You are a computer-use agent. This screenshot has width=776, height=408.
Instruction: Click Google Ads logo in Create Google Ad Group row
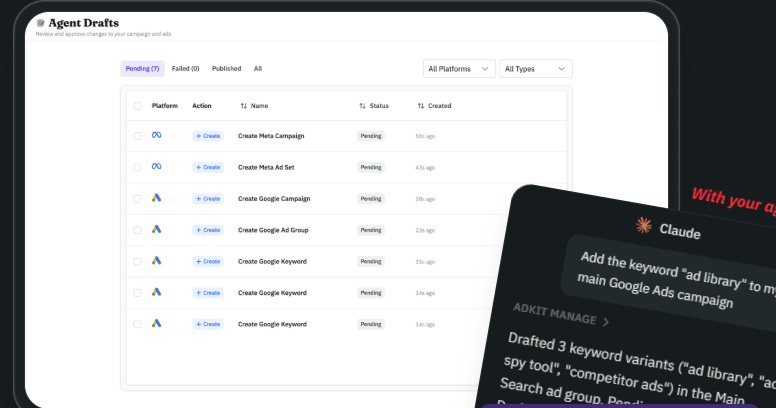click(156, 229)
